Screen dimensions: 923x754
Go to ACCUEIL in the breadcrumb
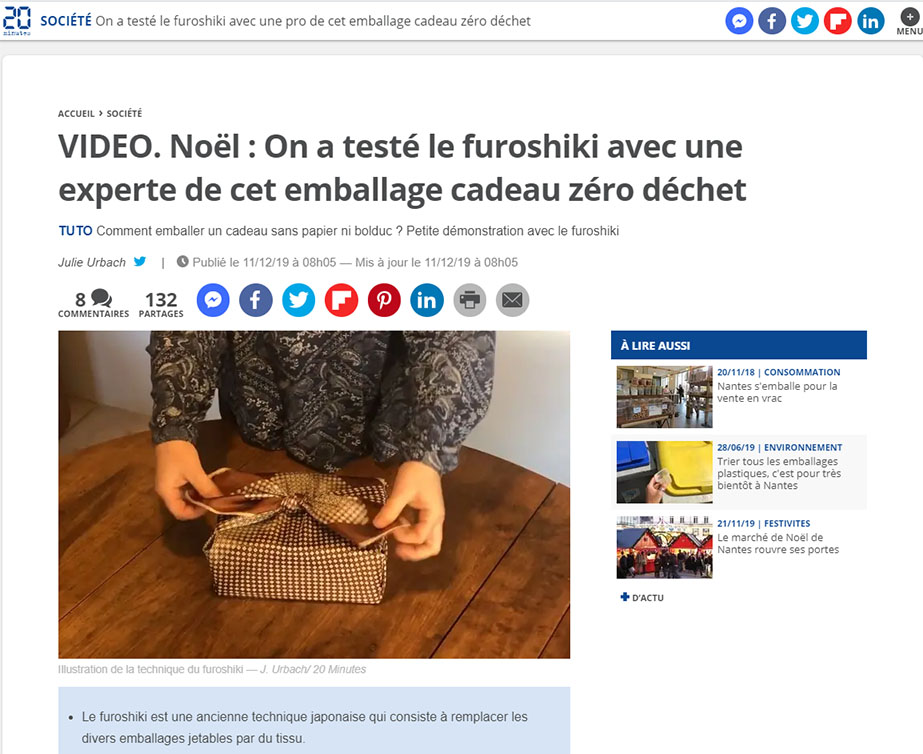[x=76, y=113]
